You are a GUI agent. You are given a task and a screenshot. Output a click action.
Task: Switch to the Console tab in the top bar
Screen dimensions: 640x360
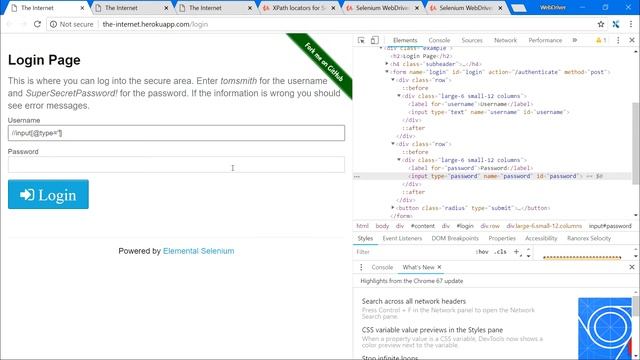click(439, 40)
